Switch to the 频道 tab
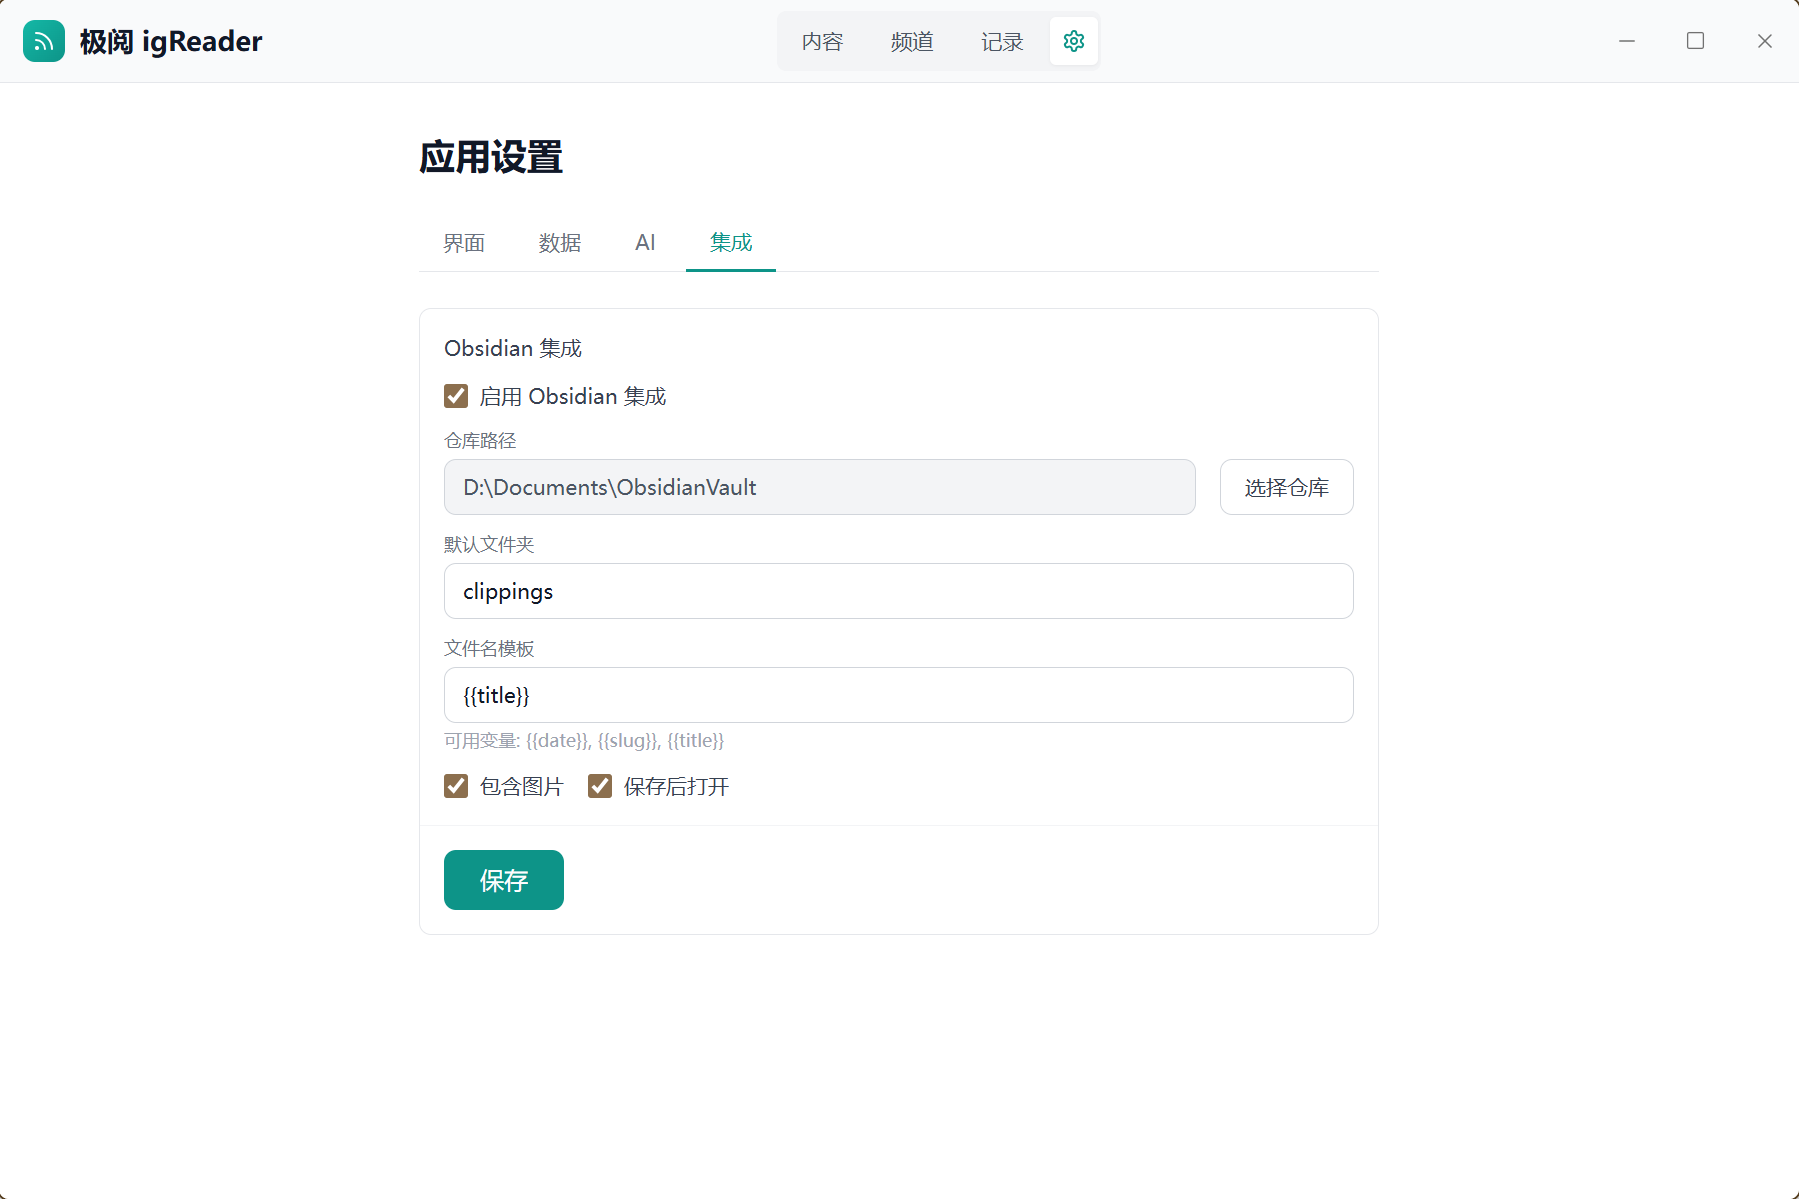1799x1199 pixels. pos(912,41)
